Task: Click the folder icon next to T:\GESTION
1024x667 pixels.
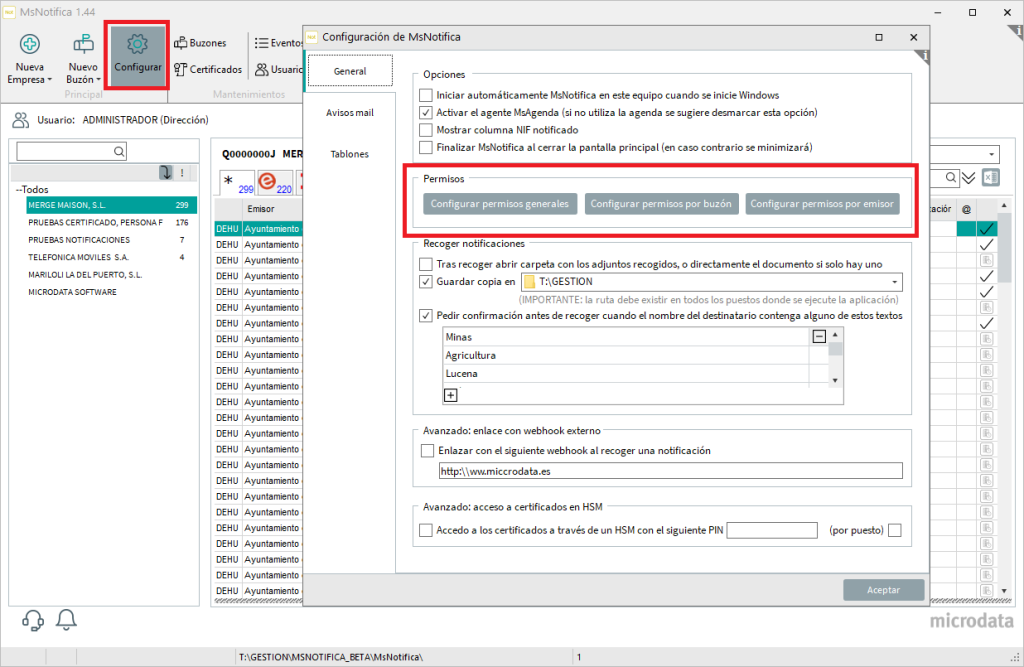Action: [x=529, y=282]
